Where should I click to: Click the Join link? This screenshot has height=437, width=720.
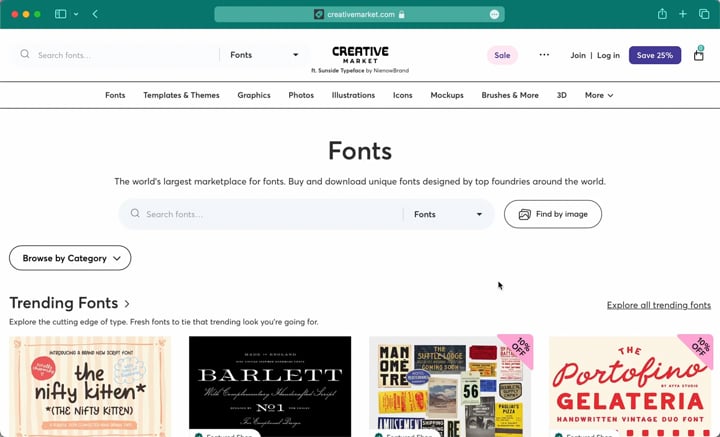(578, 55)
